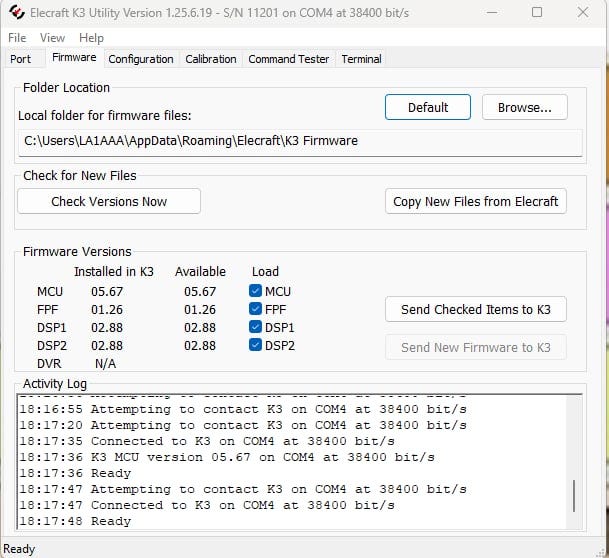Open the View menu
The height and width of the screenshot is (558, 609).
click(x=52, y=38)
